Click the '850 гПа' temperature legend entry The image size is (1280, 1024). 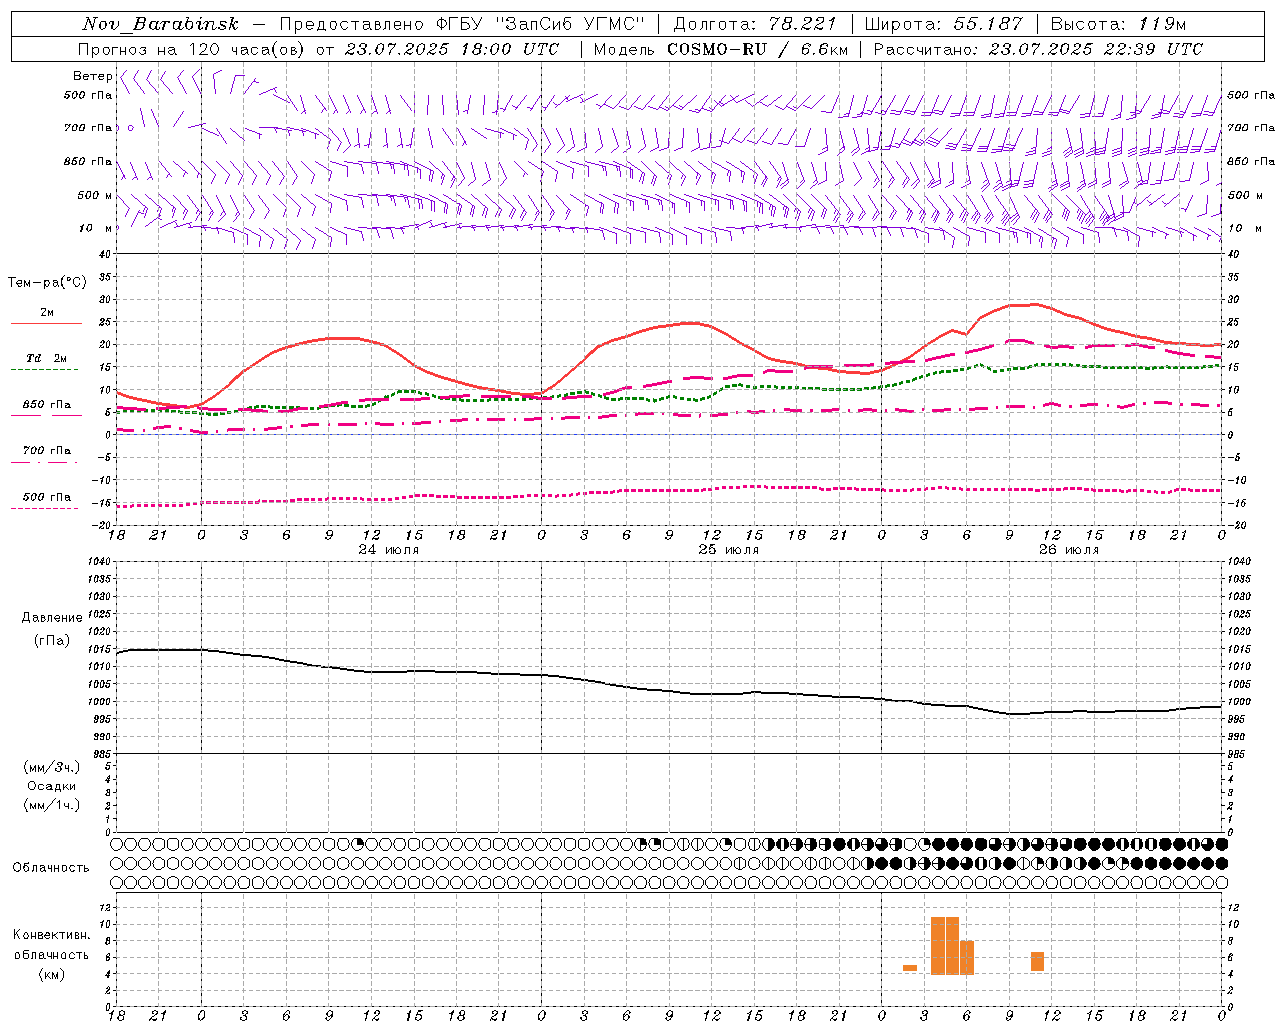[x=46, y=405]
